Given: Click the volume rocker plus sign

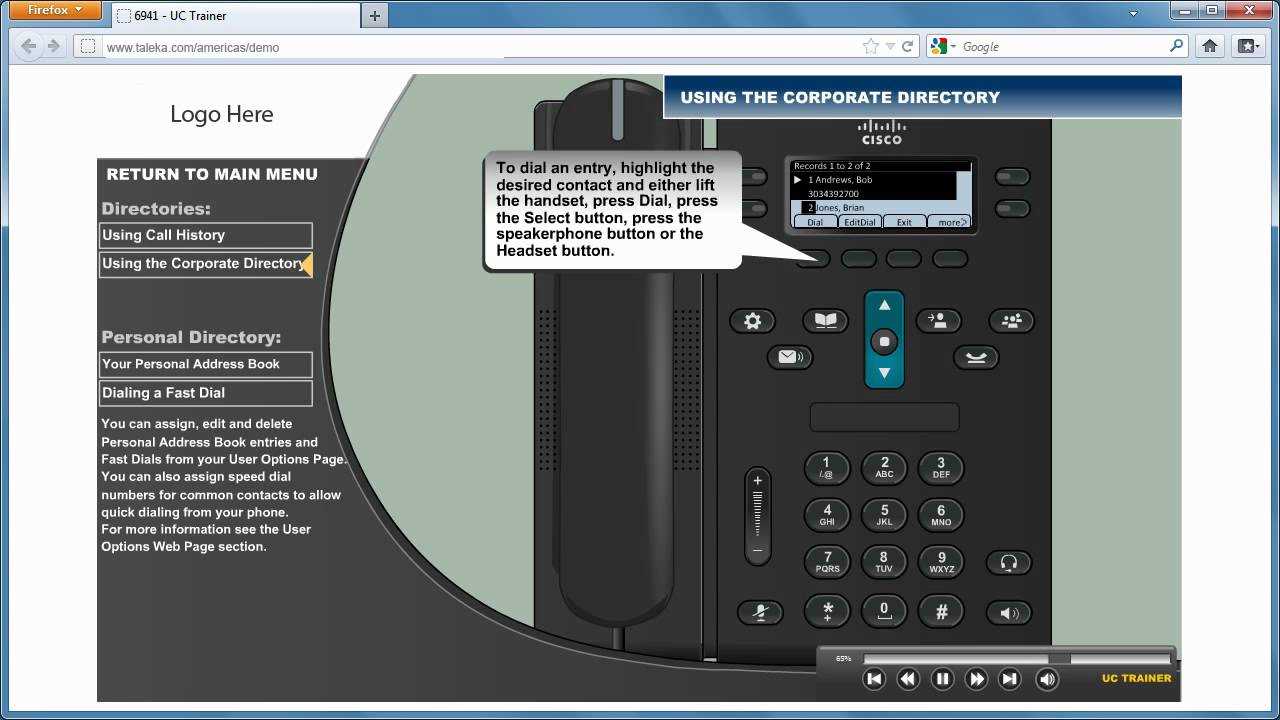Looking at the screenshot, I should [757, 481].
